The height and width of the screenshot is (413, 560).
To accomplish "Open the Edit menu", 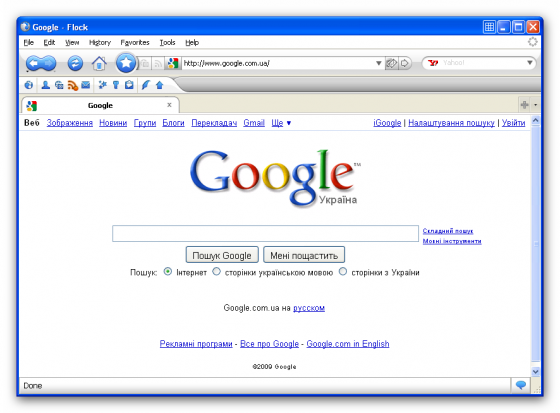I will pos(49,43).
